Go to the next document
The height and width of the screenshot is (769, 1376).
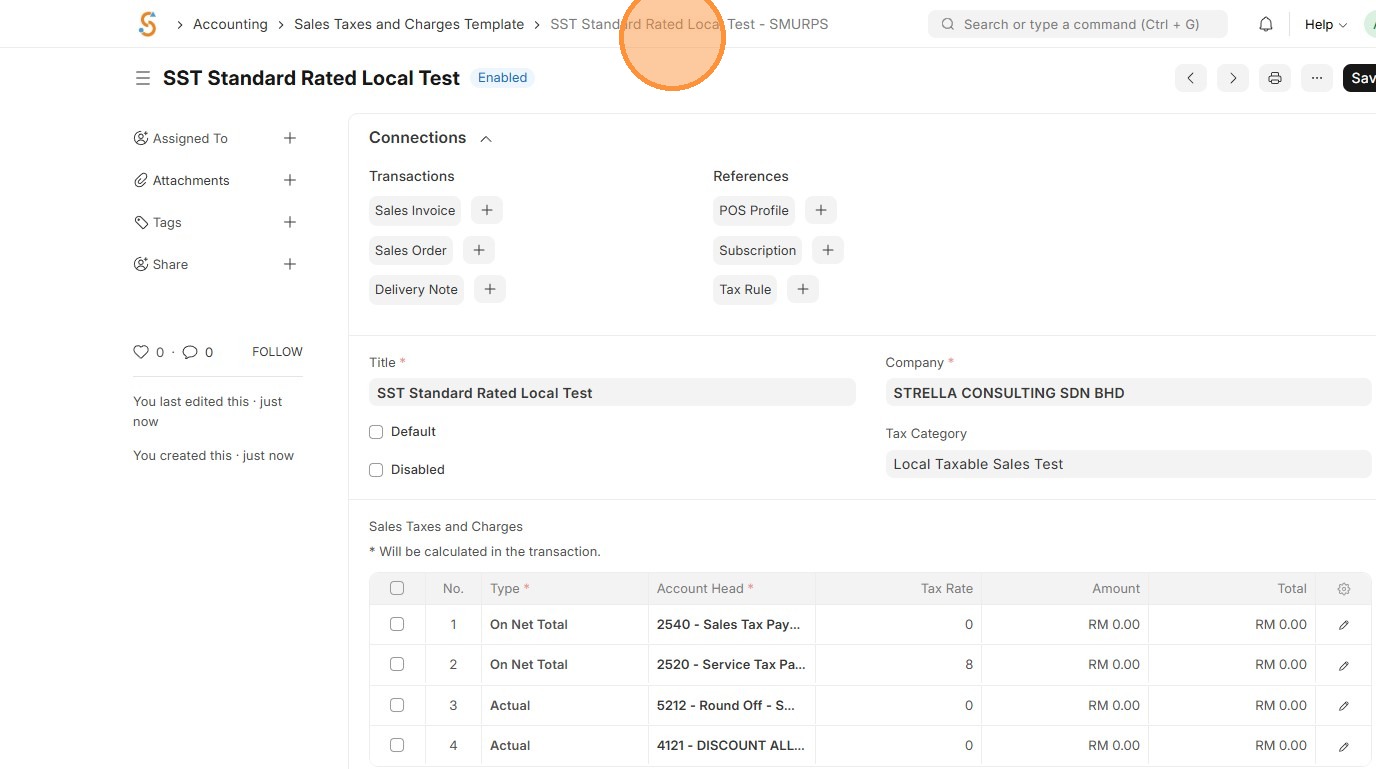1232,78
